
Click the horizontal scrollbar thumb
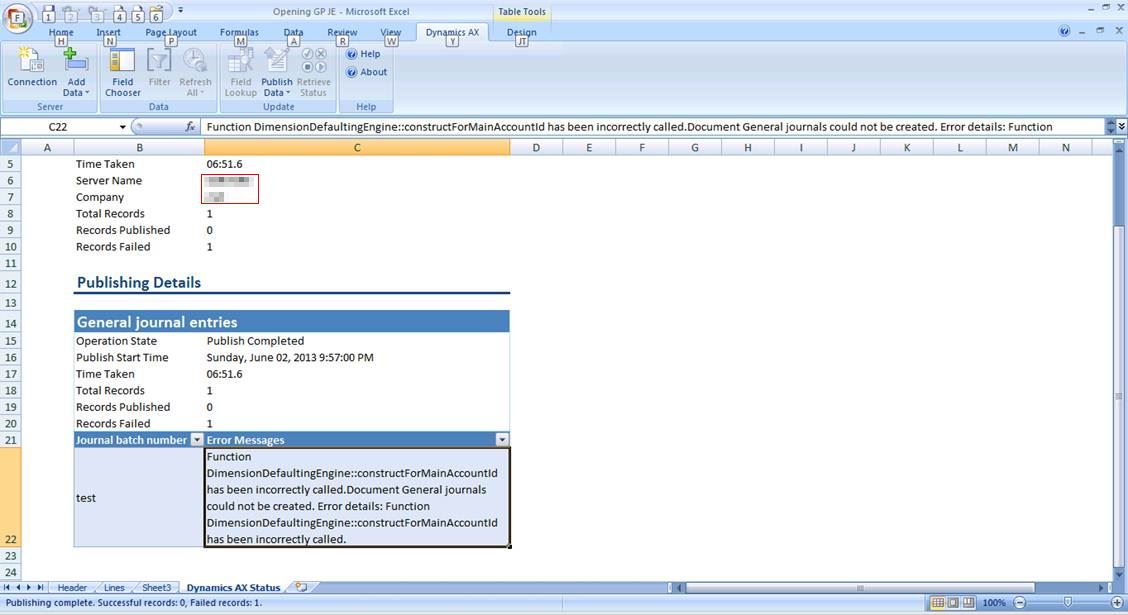860,588
